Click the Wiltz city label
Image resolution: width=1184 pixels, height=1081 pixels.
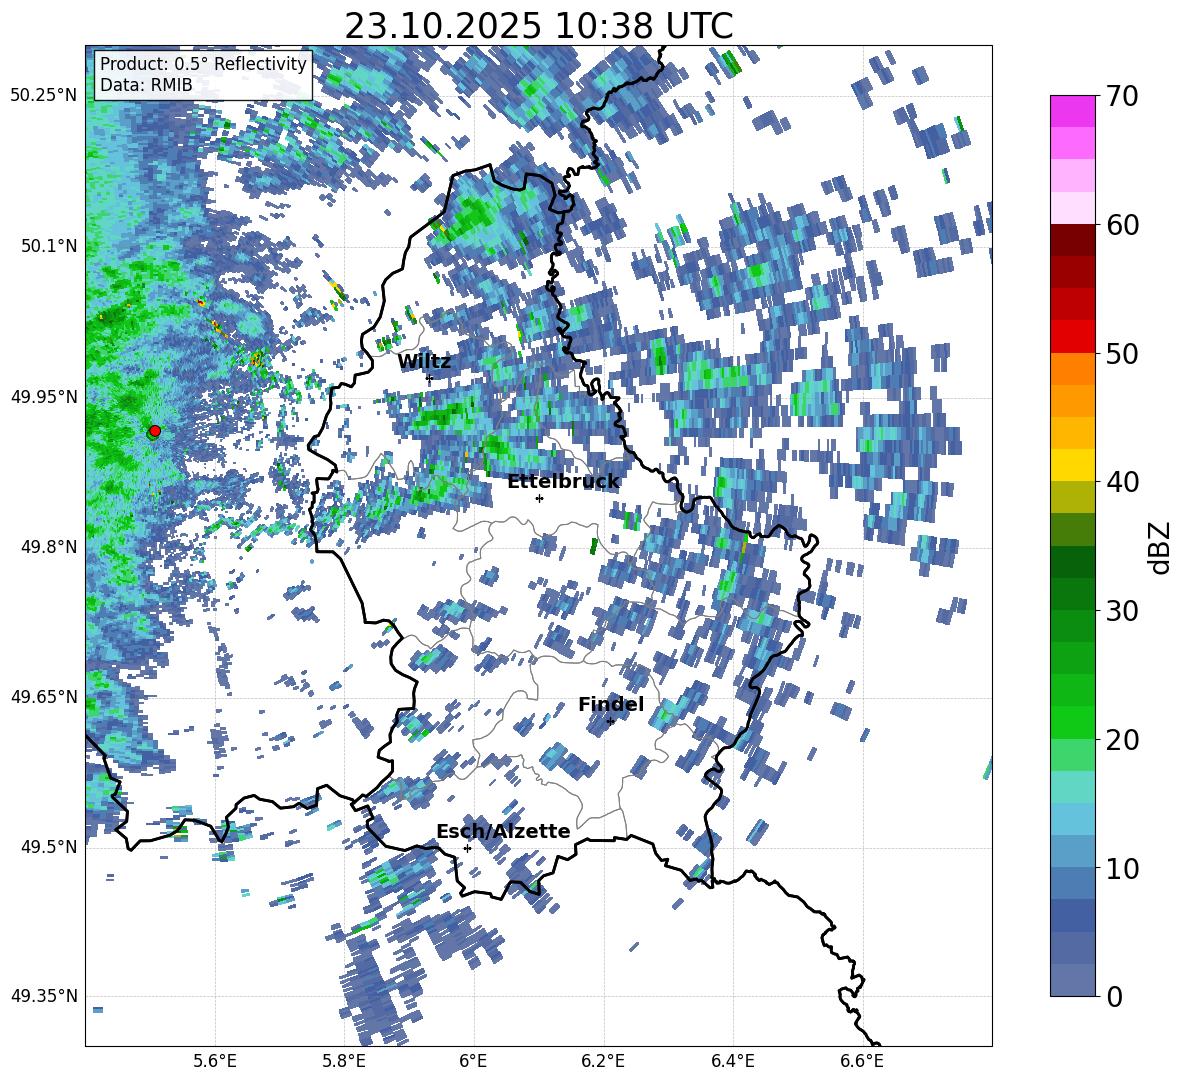coord(424,362)
